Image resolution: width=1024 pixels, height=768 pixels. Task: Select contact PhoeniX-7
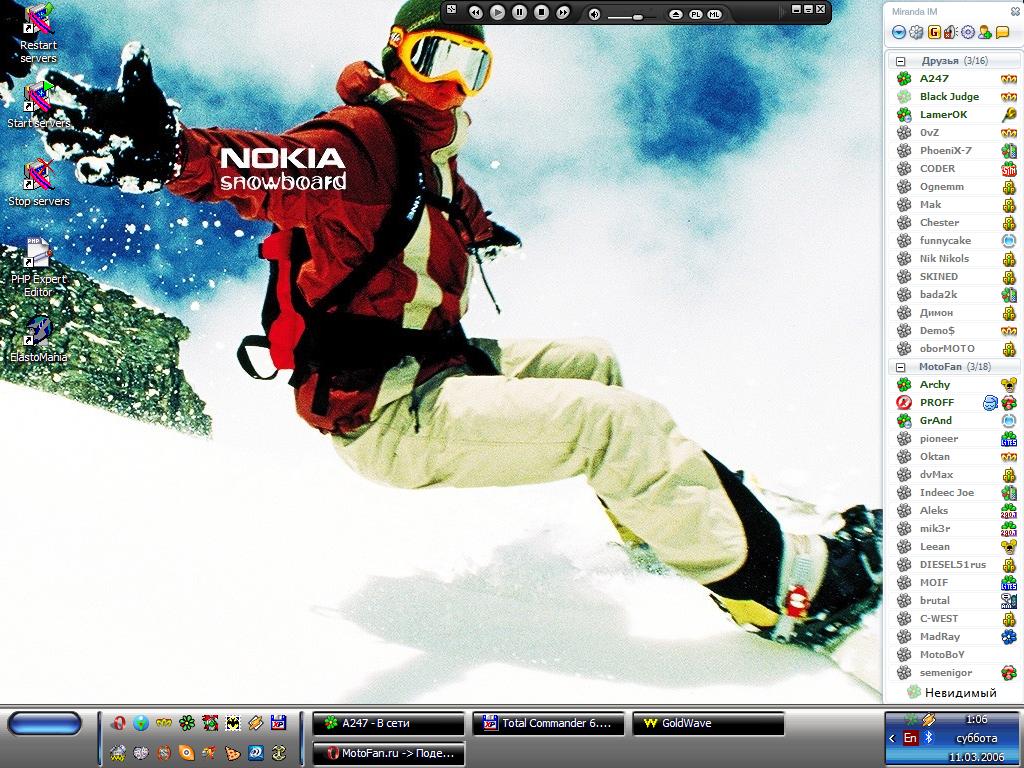[x=953, y=150]
